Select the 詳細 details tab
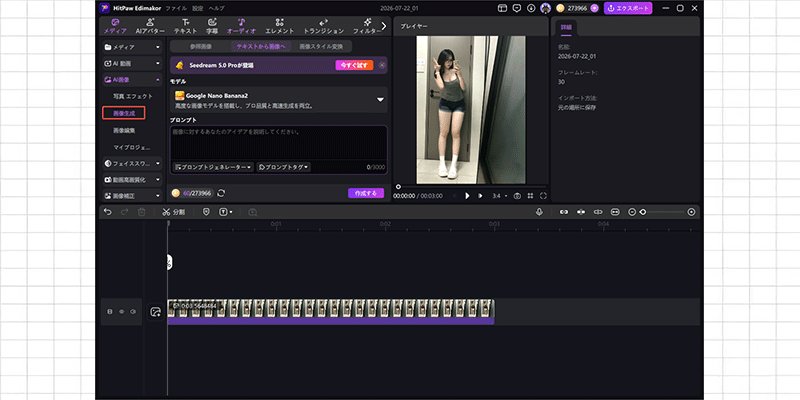 click(x=566, y=27)
